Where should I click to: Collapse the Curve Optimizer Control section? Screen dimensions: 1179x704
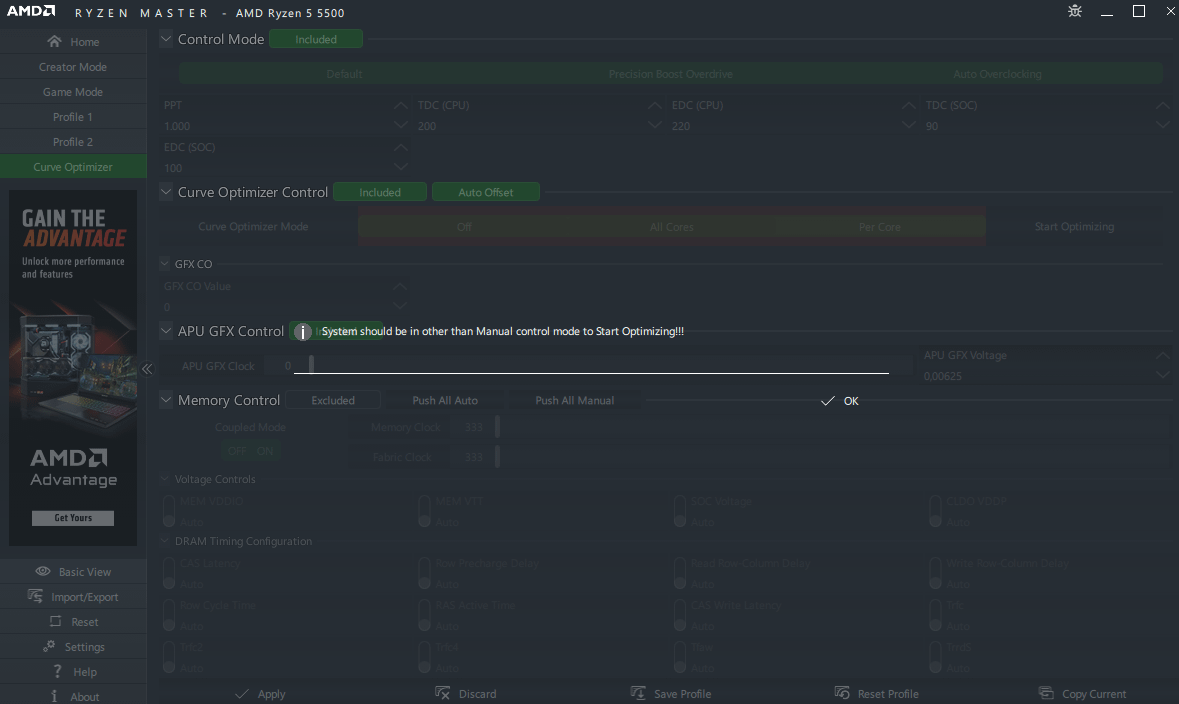(166, 192)
